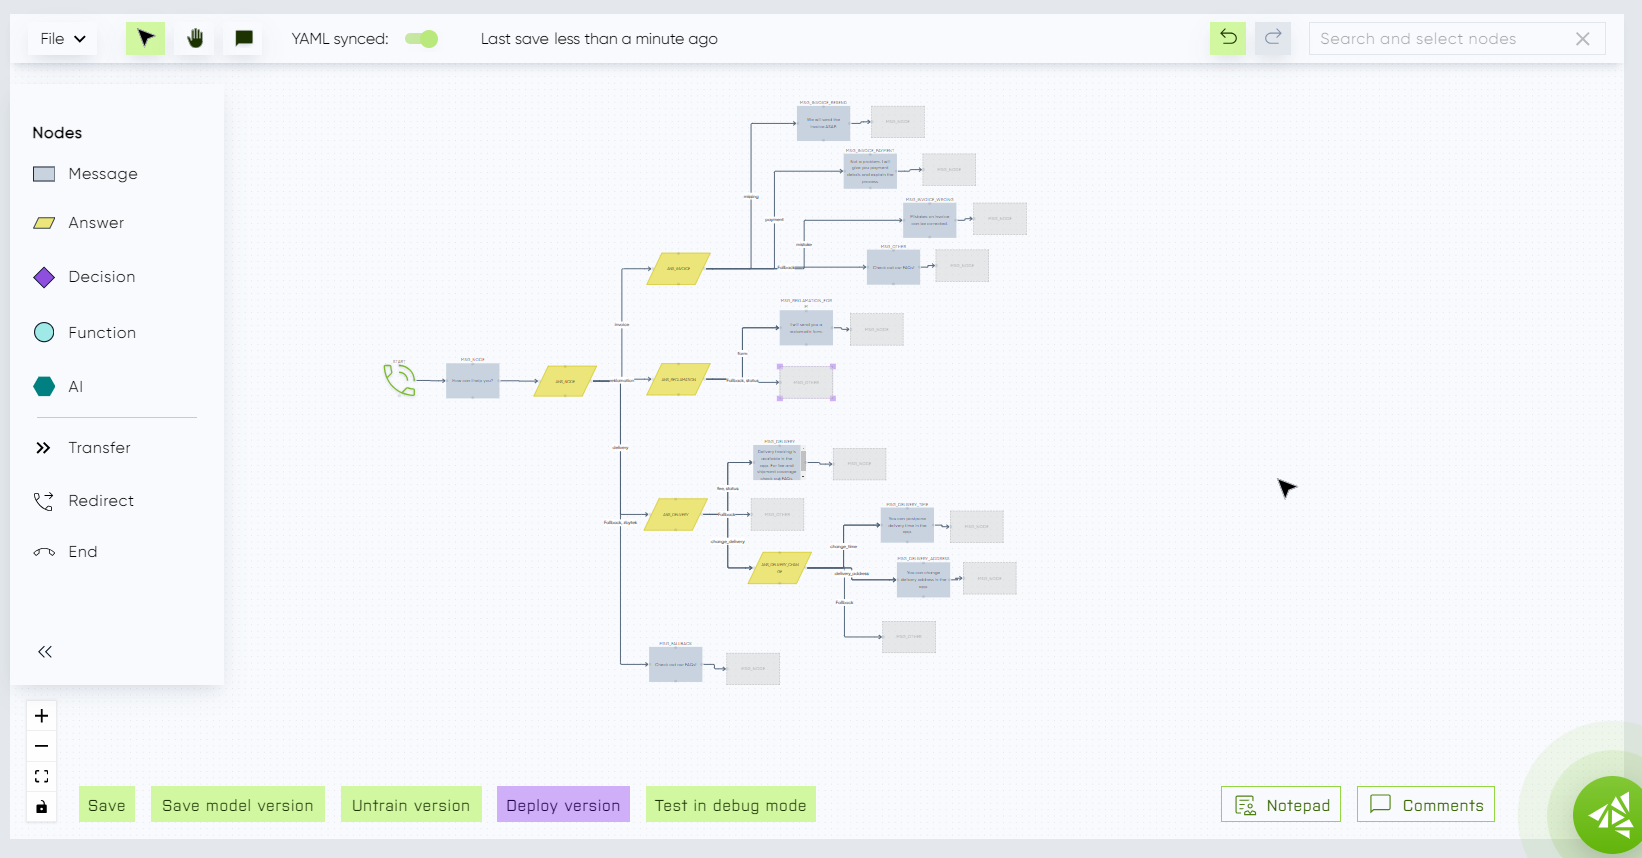Click the Test in debug mode button

tap(730, 805)
